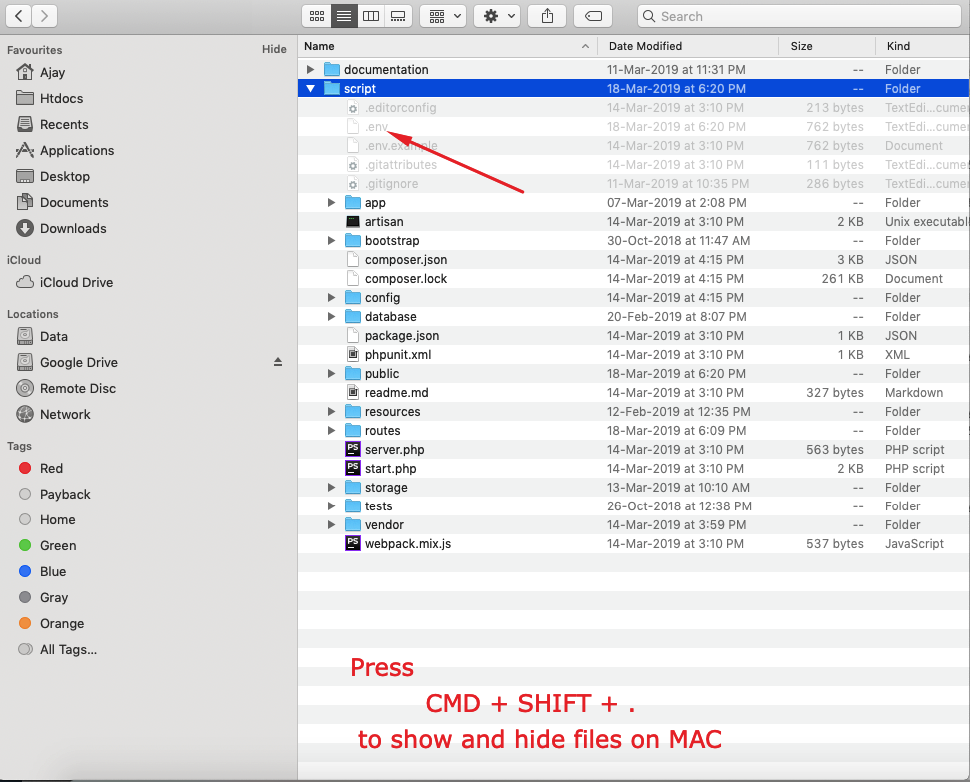Select the Data volume in Locations
Image resolution: width=970 pixels, height=782 pixels.
pos(54,337)
